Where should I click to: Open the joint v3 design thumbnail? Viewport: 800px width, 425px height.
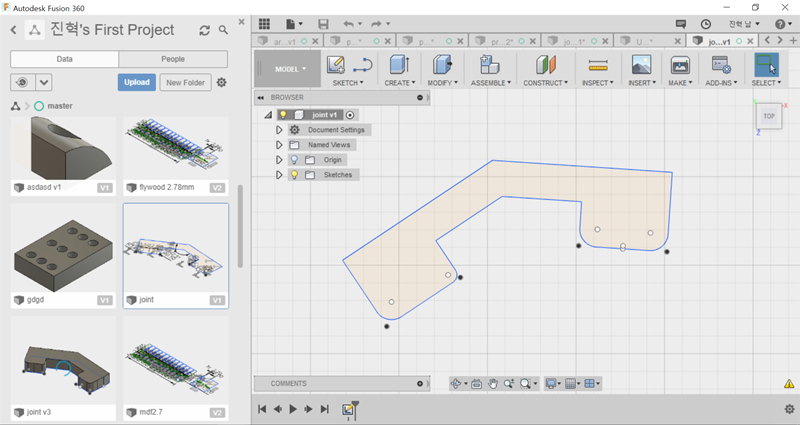click(x=63, y=368)
